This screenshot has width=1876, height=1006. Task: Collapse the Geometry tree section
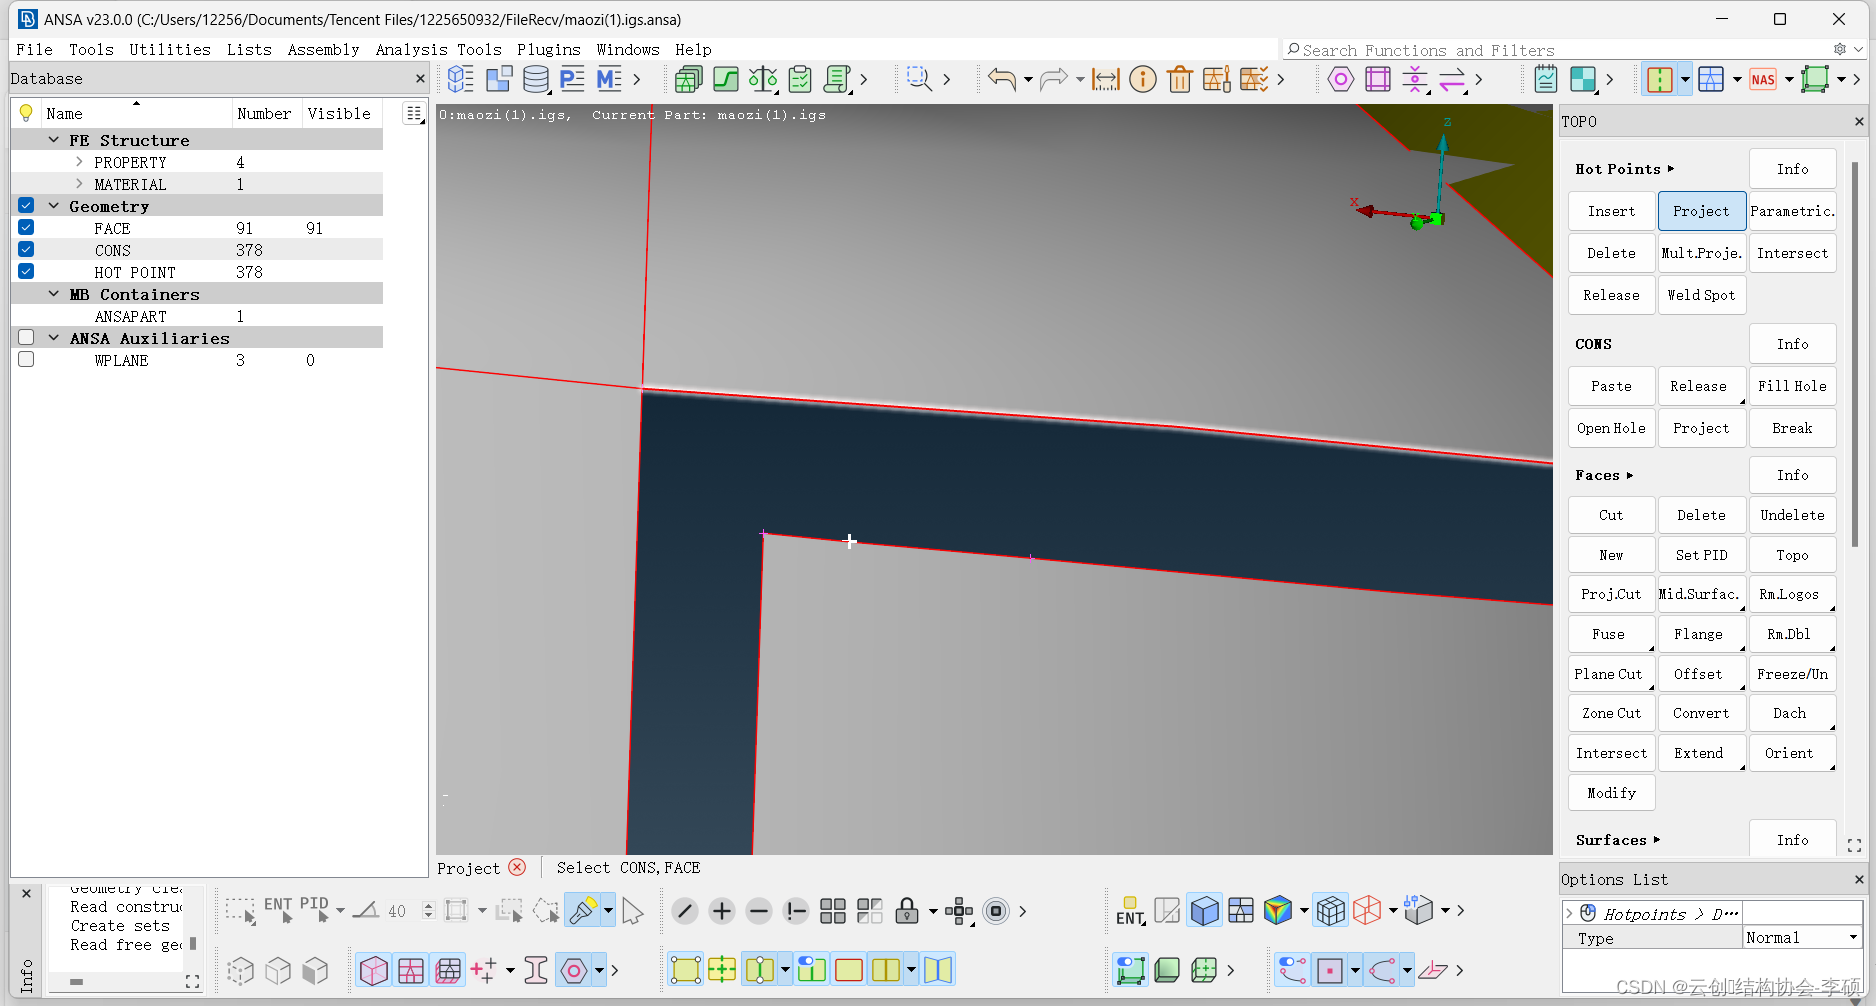click(54, 206)
